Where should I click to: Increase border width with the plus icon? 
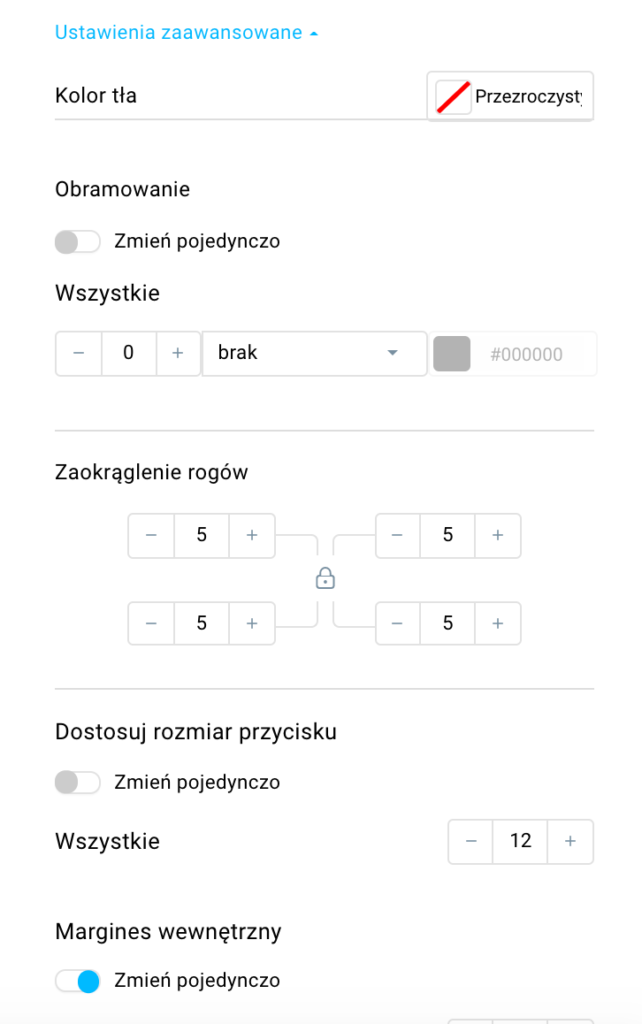click(x=178, y=353)
